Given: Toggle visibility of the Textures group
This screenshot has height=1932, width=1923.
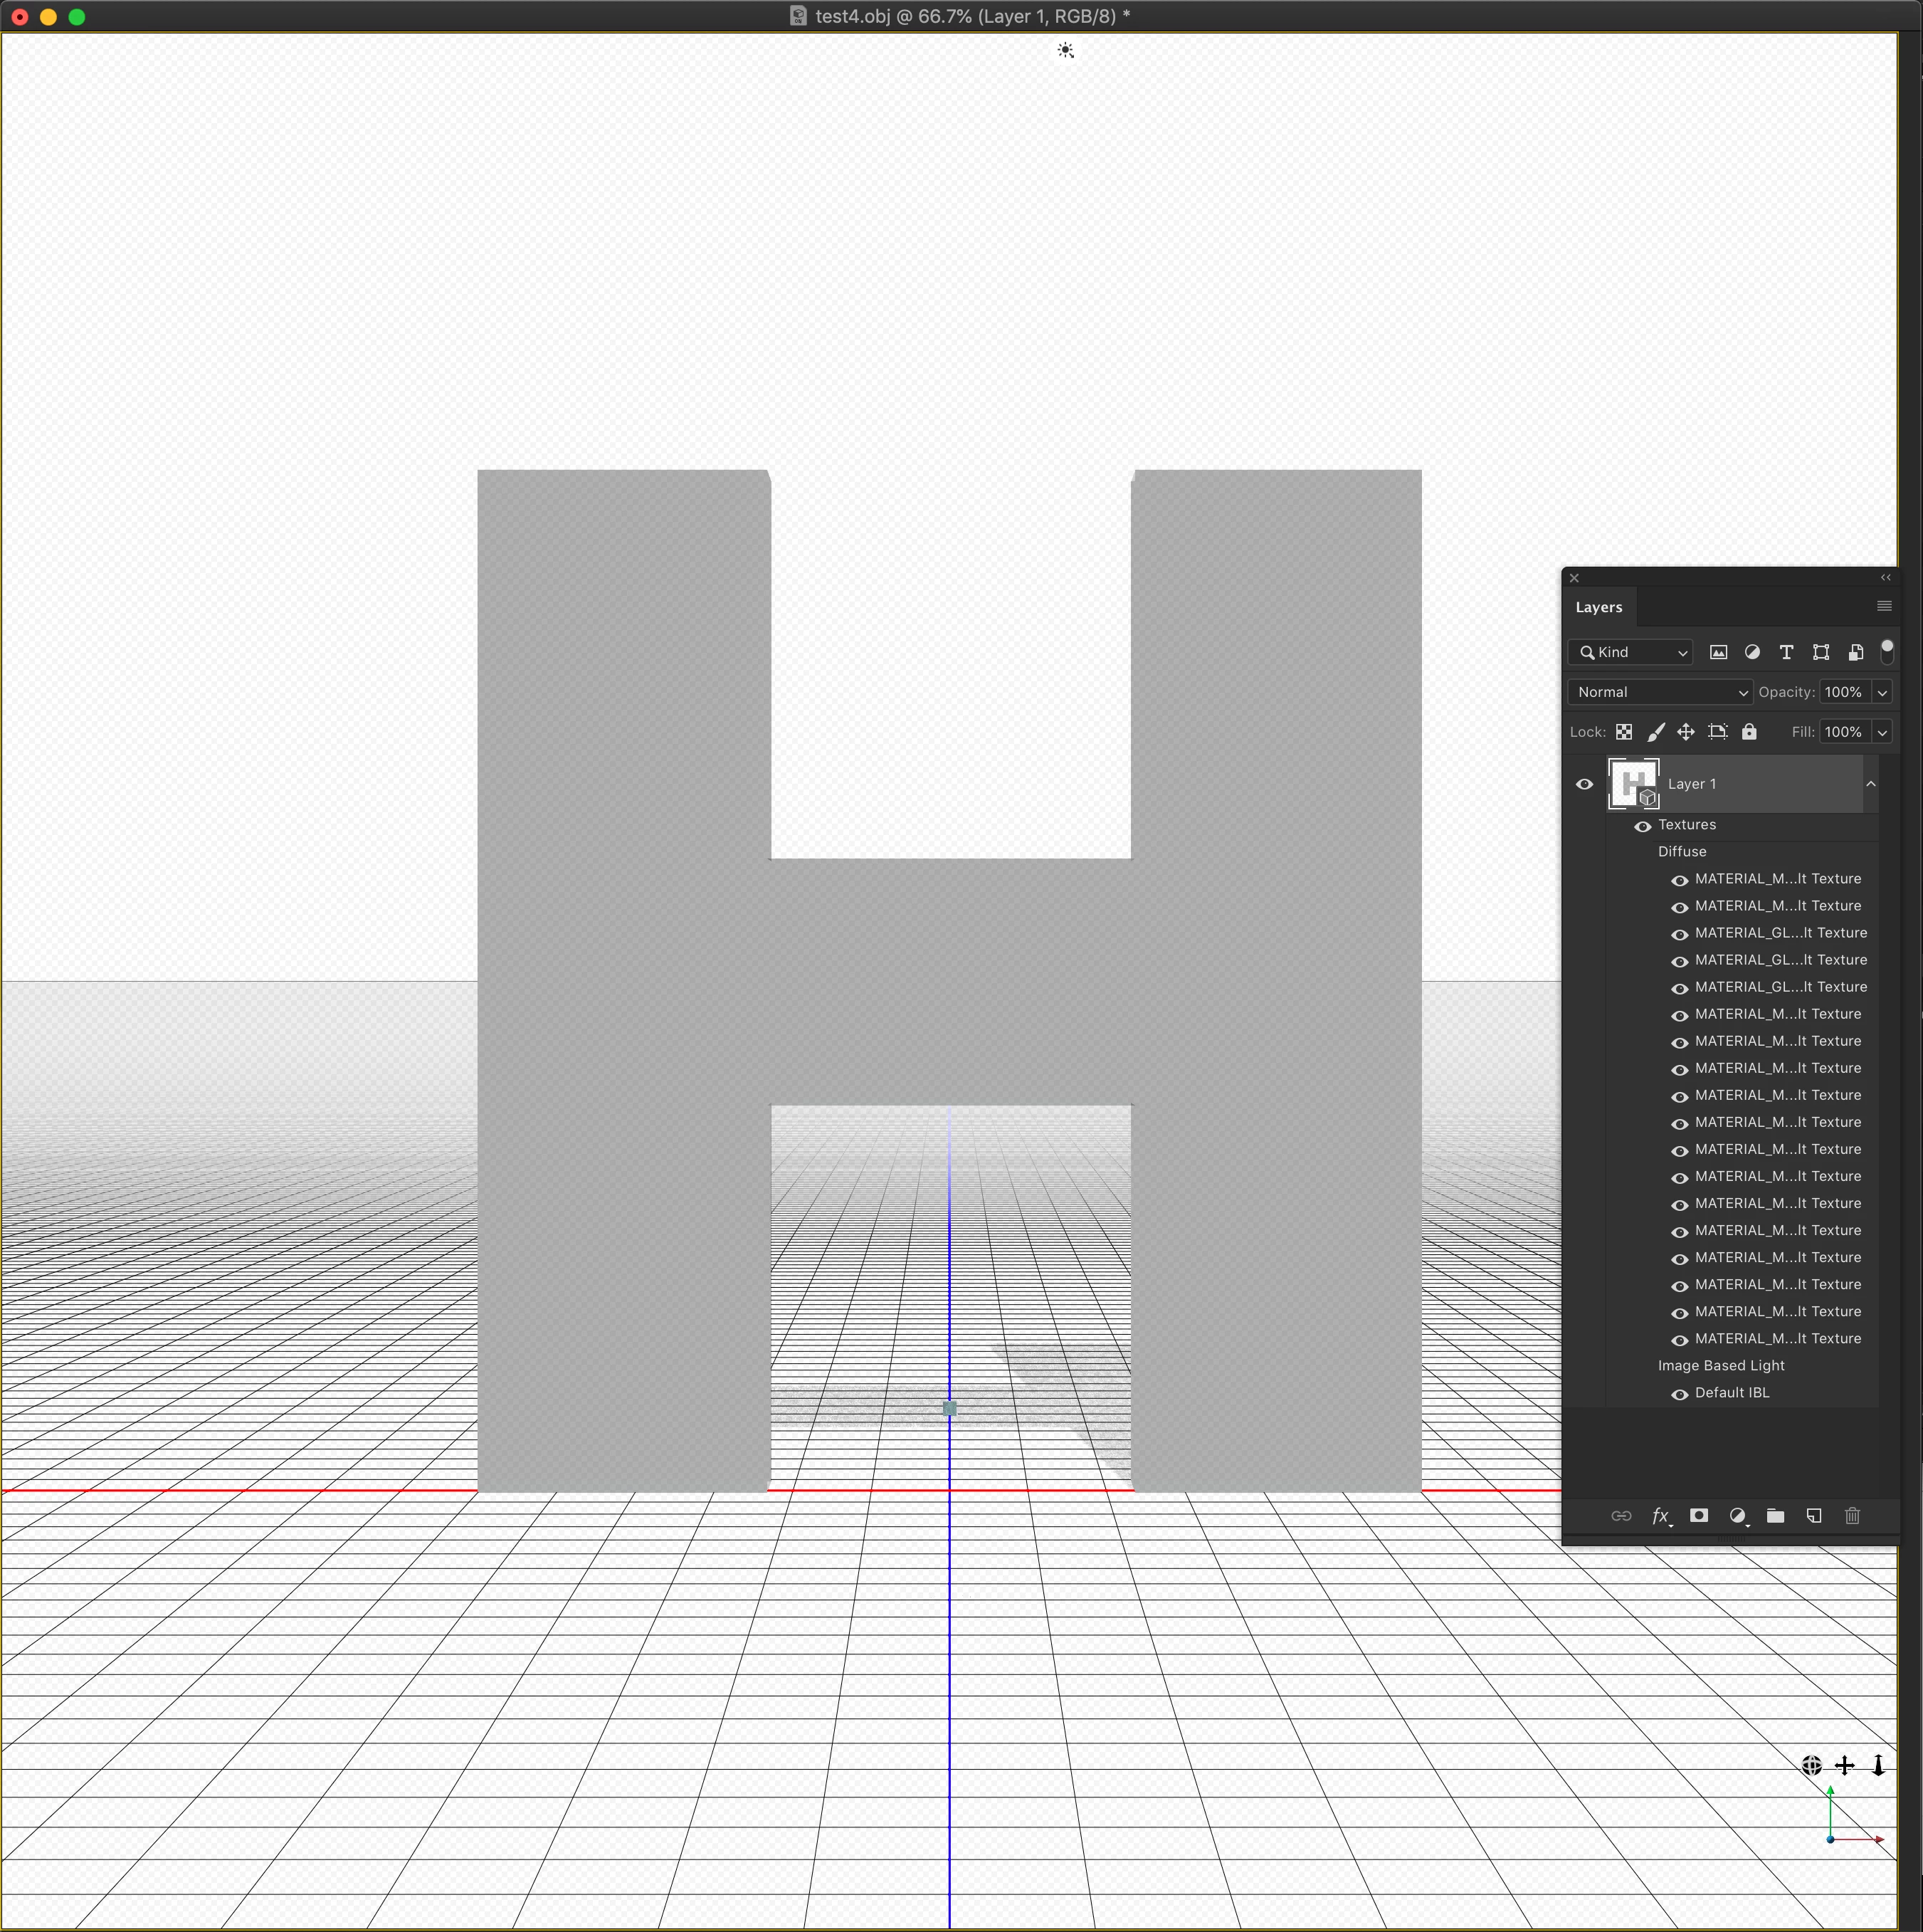Looking at the screenshot, I should [1642, 826].
